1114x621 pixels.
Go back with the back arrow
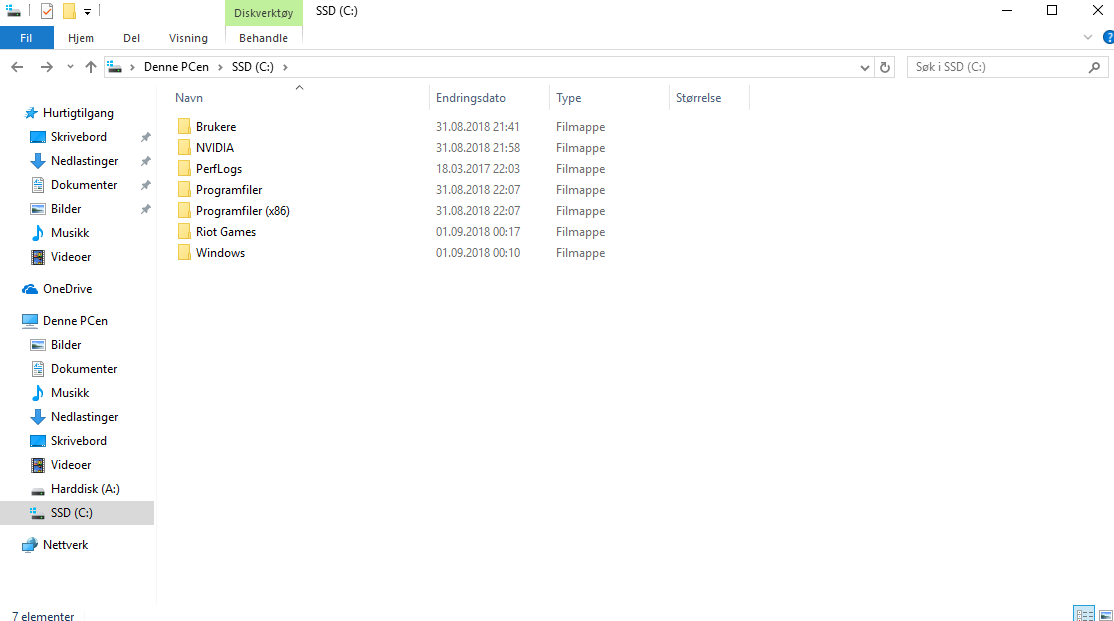[x=18, y=67]
